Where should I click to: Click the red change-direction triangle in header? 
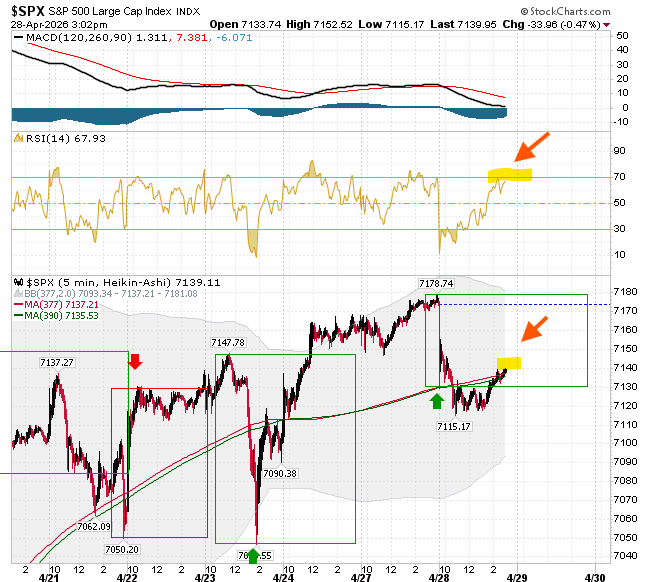point(607,25)
